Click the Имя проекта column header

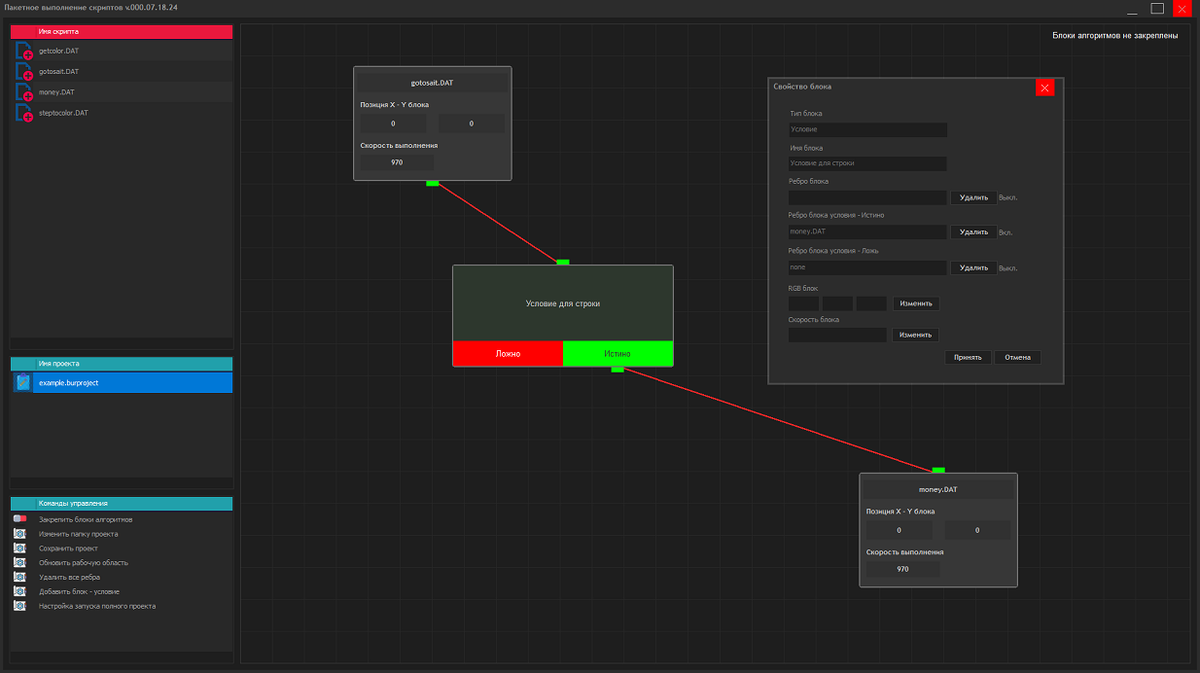(122, 364)
